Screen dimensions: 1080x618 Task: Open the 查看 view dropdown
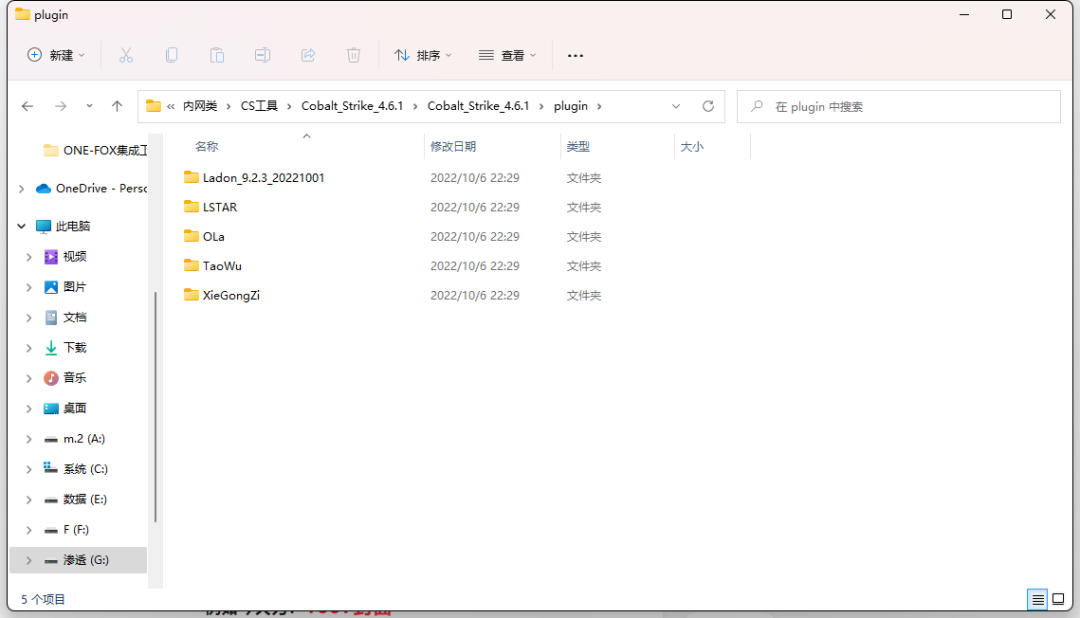[x=508, y=55]
